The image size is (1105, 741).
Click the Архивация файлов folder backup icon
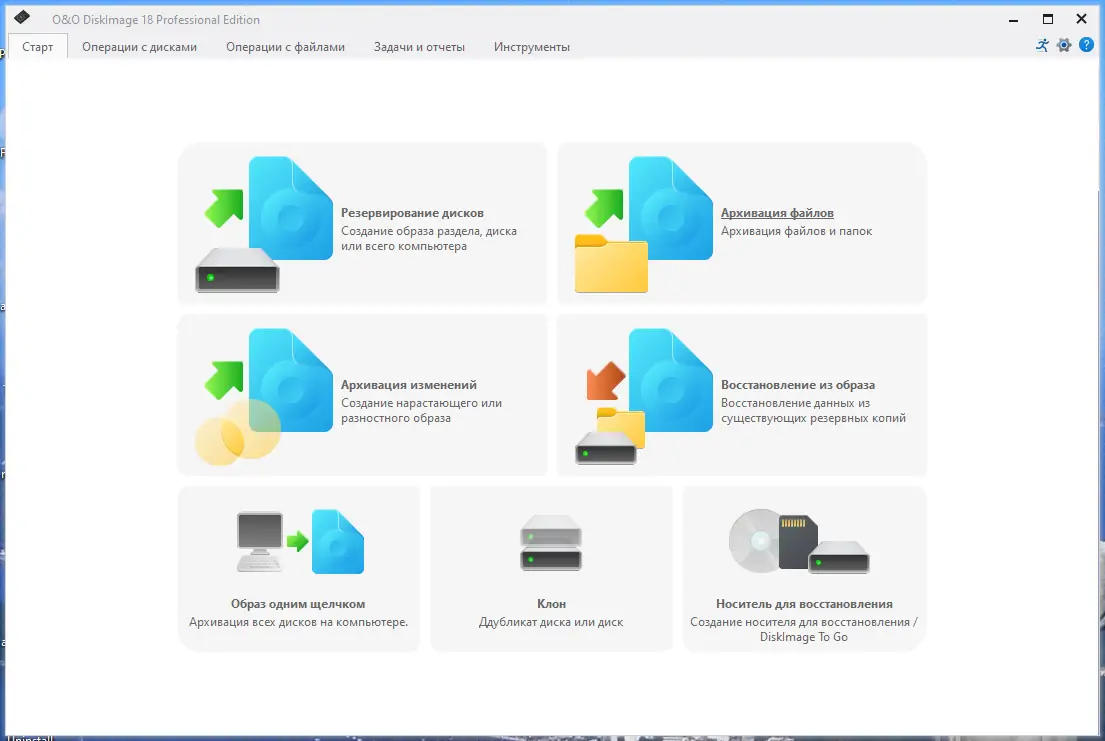(x=644, y=224)
